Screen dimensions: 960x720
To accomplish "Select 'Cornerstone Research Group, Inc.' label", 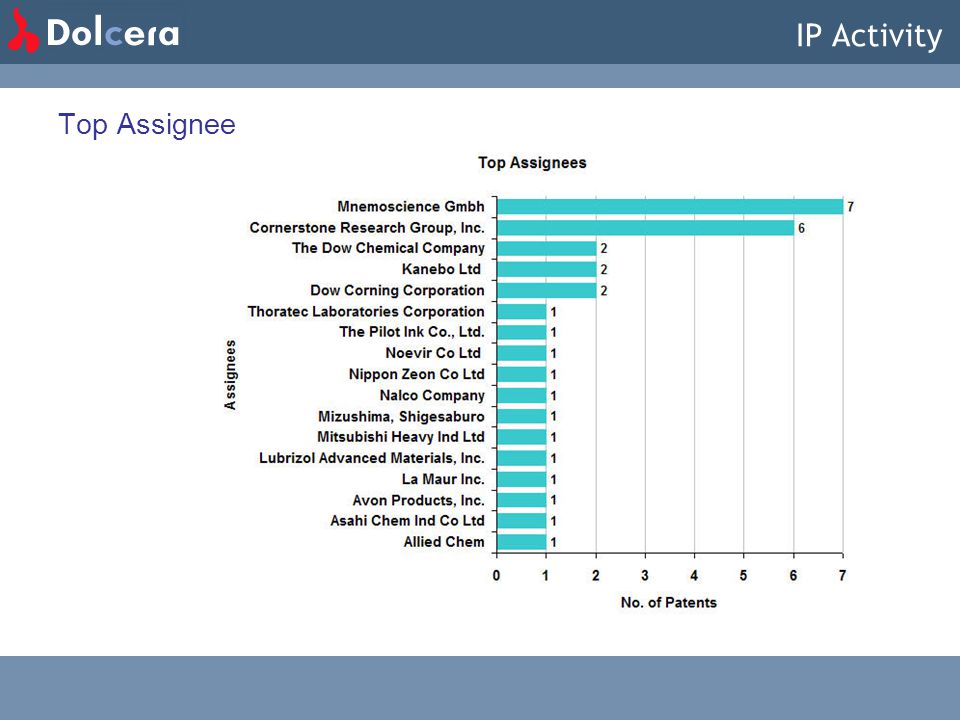I will point(367,228).
